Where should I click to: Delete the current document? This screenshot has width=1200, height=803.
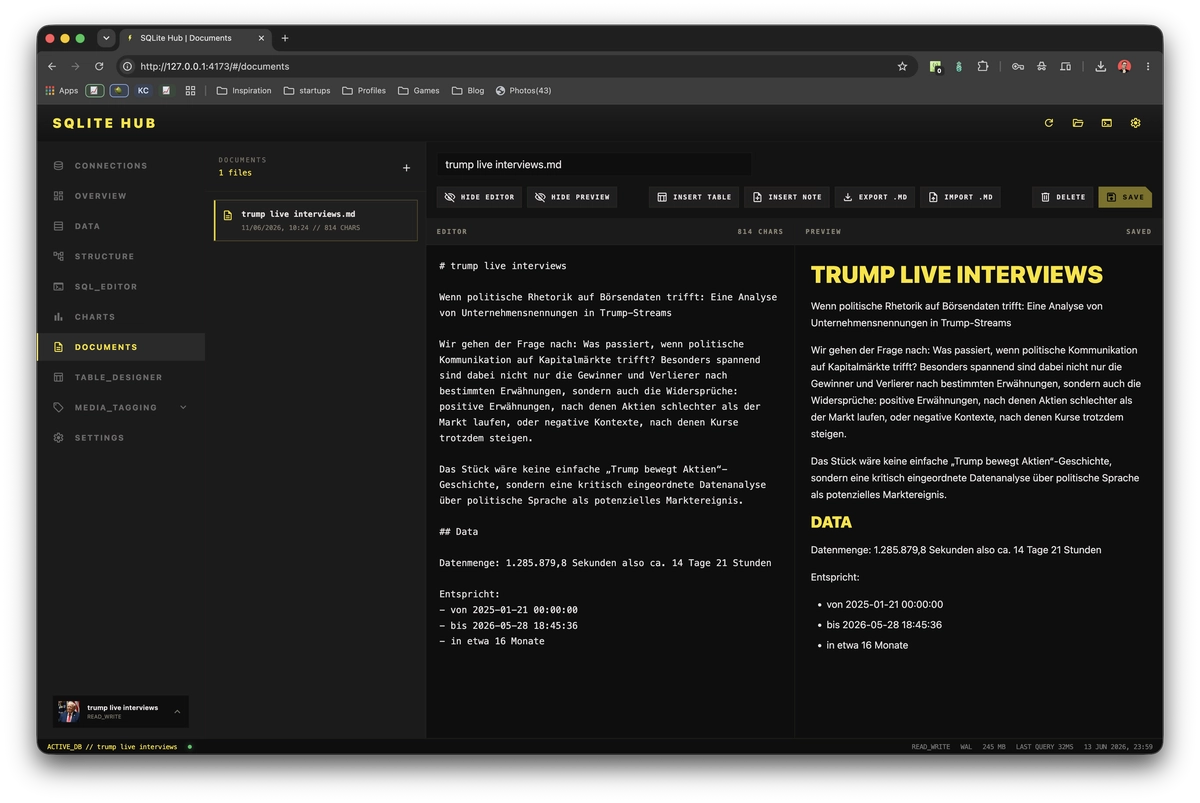click(x=1062, y=197)
